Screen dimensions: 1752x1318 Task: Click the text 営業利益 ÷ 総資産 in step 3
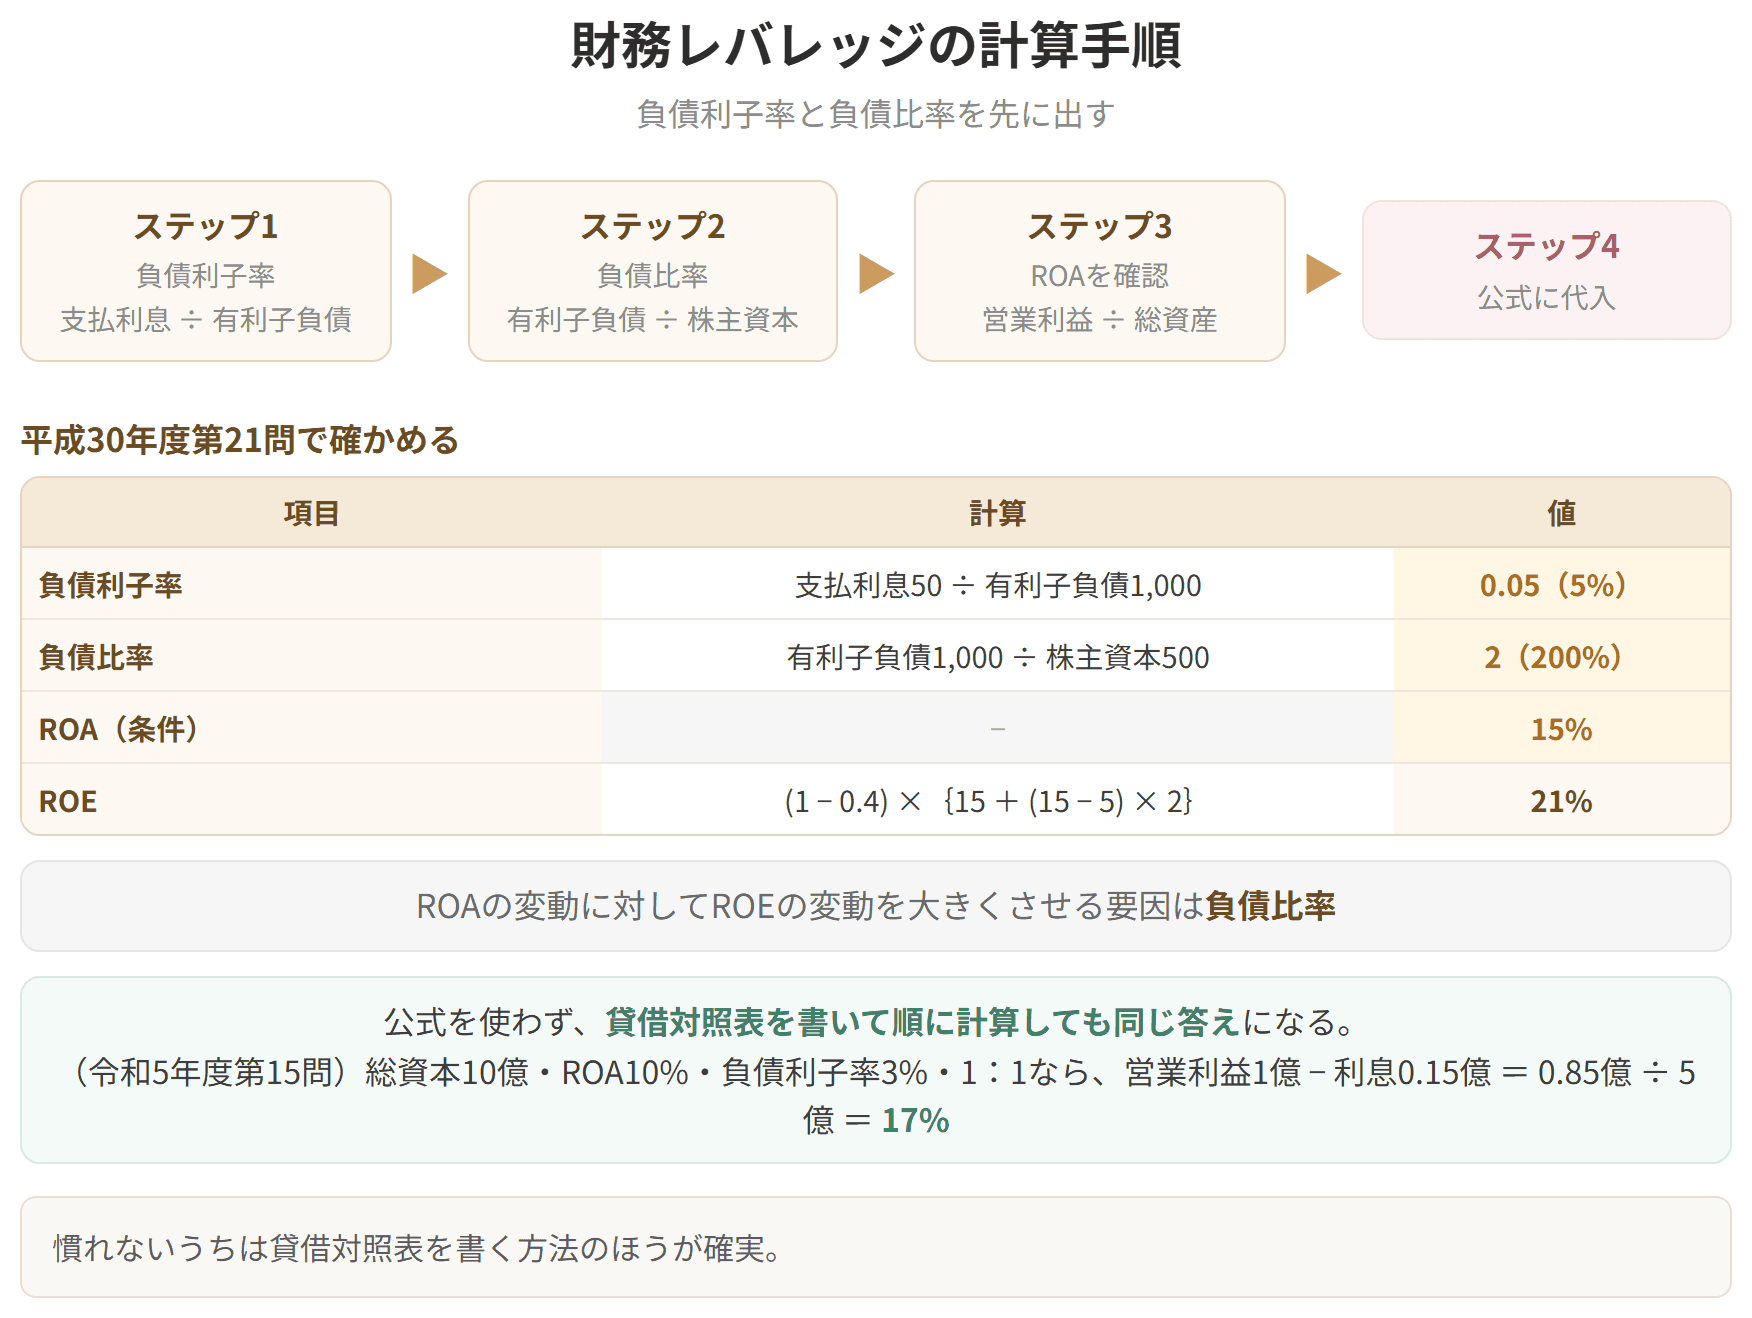click(x=1100, y=319)
